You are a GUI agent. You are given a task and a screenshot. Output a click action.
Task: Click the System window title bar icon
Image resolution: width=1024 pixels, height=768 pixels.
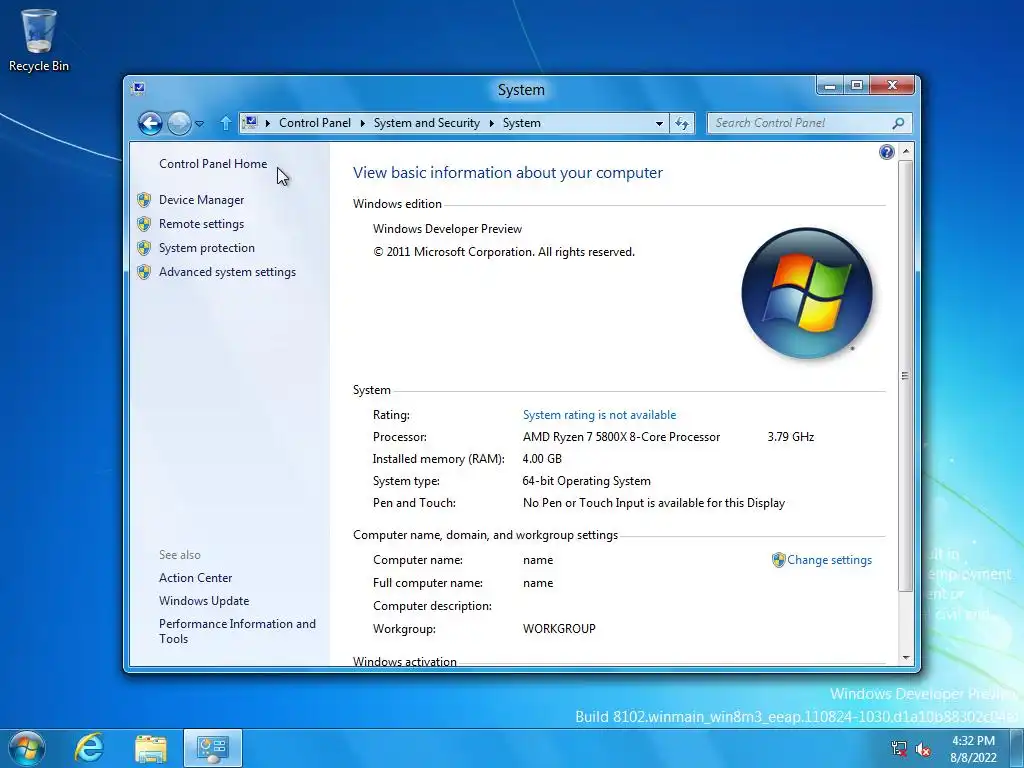point(138,89)
